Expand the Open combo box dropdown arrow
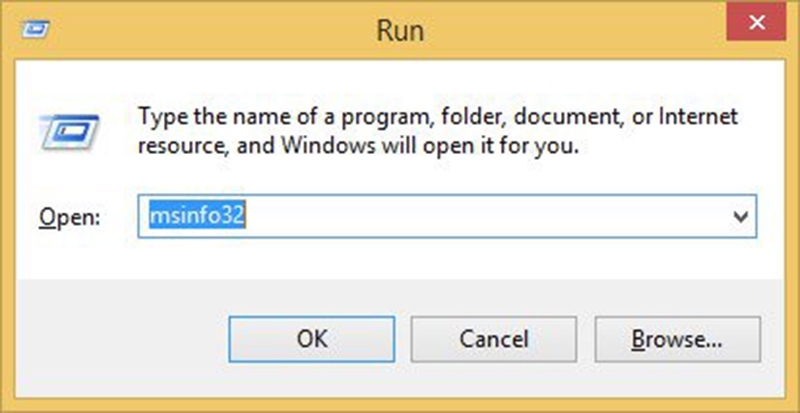Image resolution: width=800 pixels, height=413 pixels. (741, 216)
